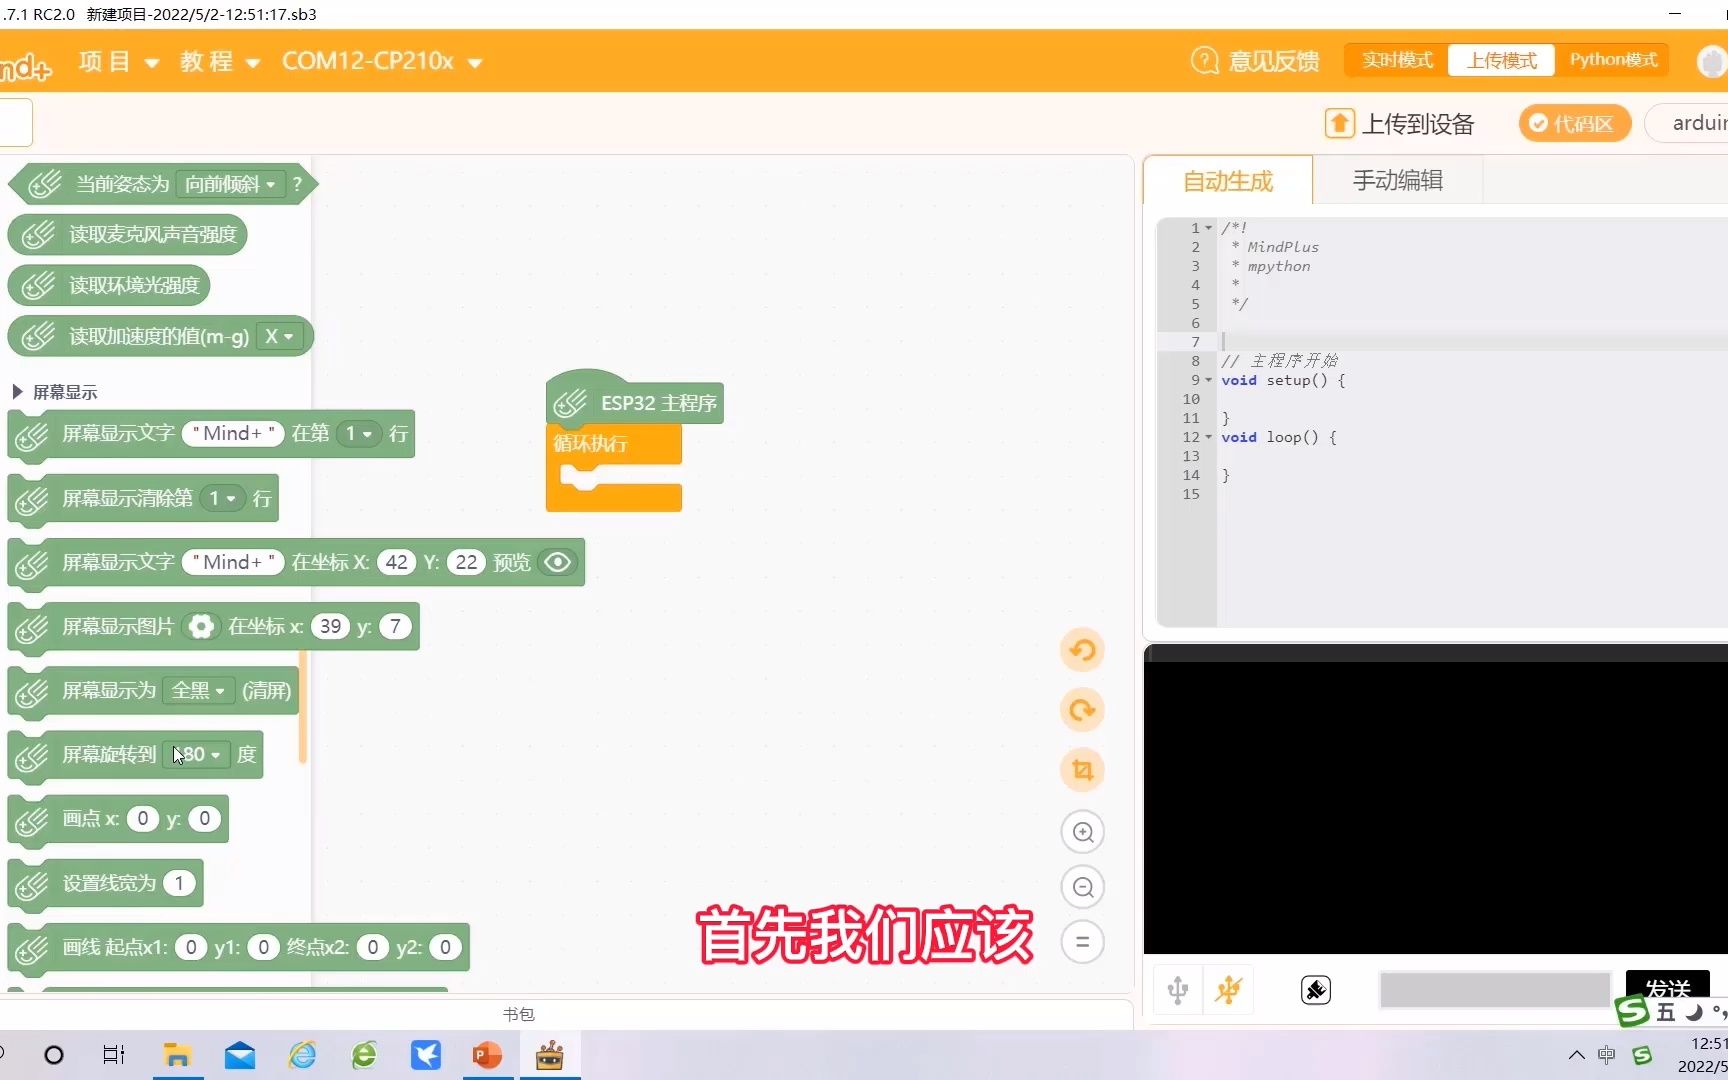Switch to 自动生成 code tab

click(1227, 181)
